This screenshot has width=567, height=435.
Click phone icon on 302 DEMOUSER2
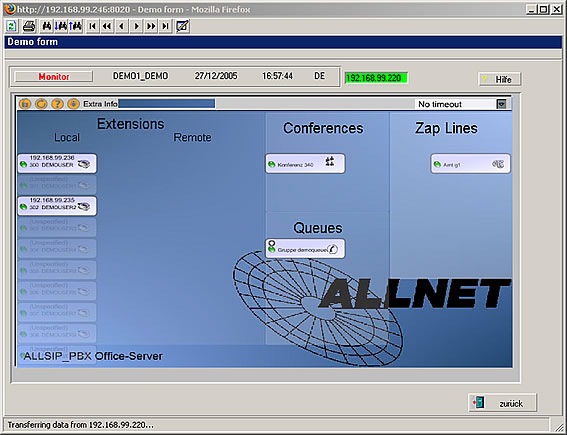(84, 206)
